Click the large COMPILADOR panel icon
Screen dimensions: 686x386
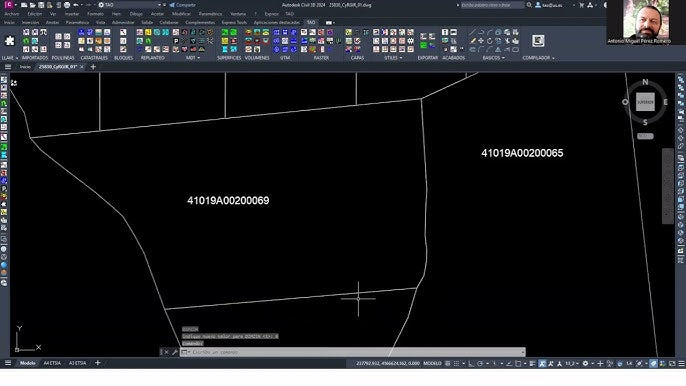tap(538, 41)
